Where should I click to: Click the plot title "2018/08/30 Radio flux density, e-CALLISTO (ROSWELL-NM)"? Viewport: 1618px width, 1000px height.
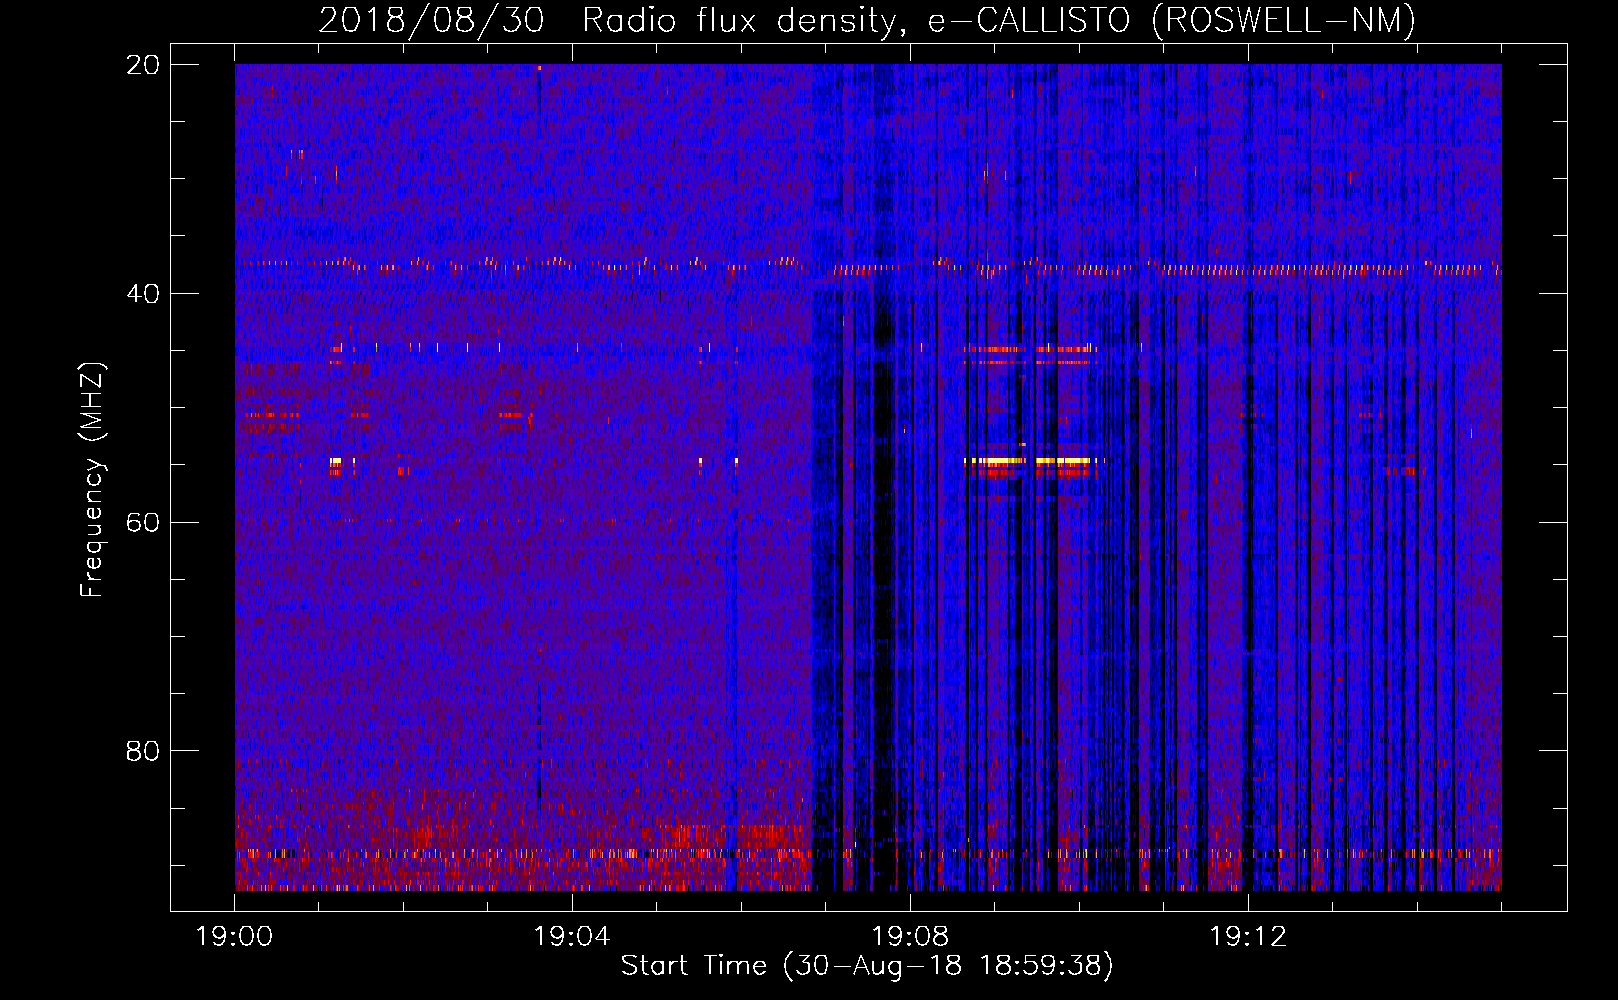coord(867,20)
